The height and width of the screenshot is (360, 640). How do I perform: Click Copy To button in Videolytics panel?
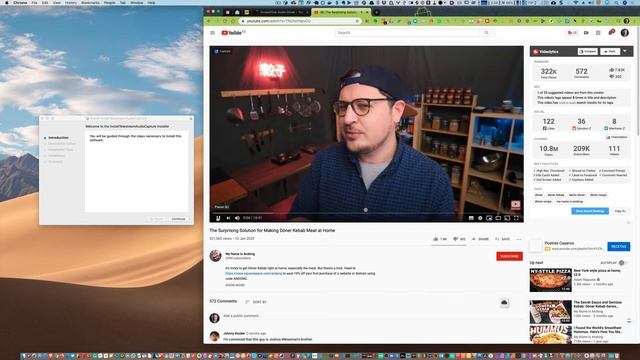tap(620, 211)
